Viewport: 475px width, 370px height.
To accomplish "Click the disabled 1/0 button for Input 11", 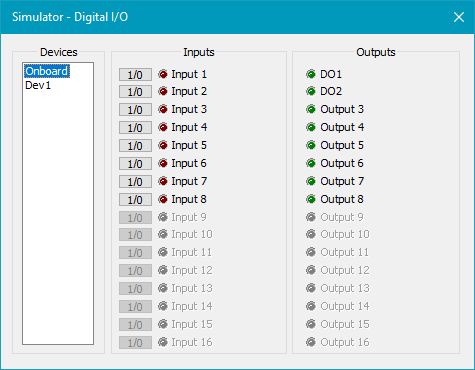I will (135, 253).
